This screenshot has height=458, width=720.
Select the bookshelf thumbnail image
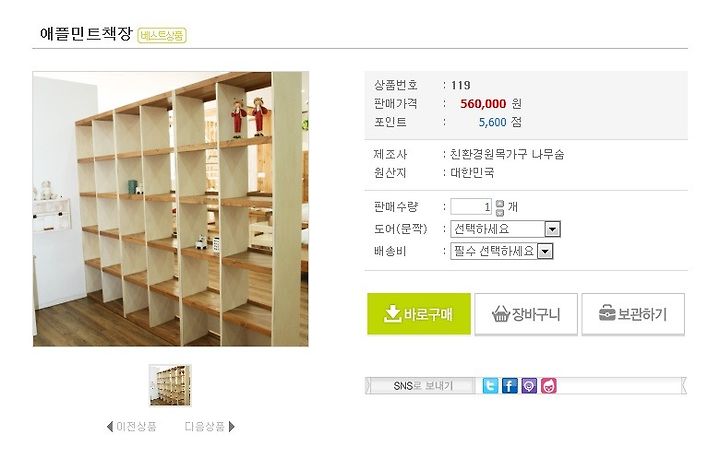click(x=170, y=385)
